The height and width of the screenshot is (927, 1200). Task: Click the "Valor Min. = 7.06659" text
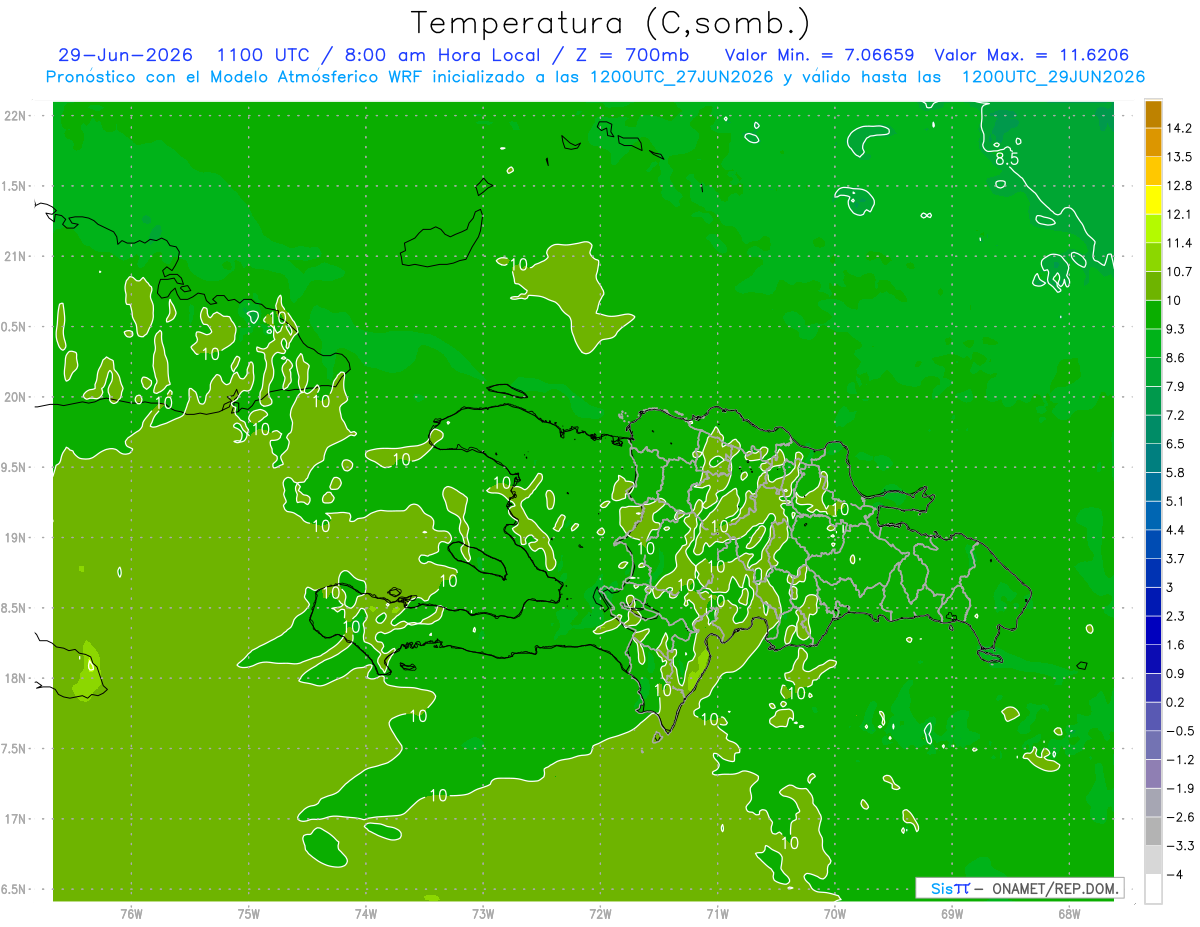tap(819, 55)
